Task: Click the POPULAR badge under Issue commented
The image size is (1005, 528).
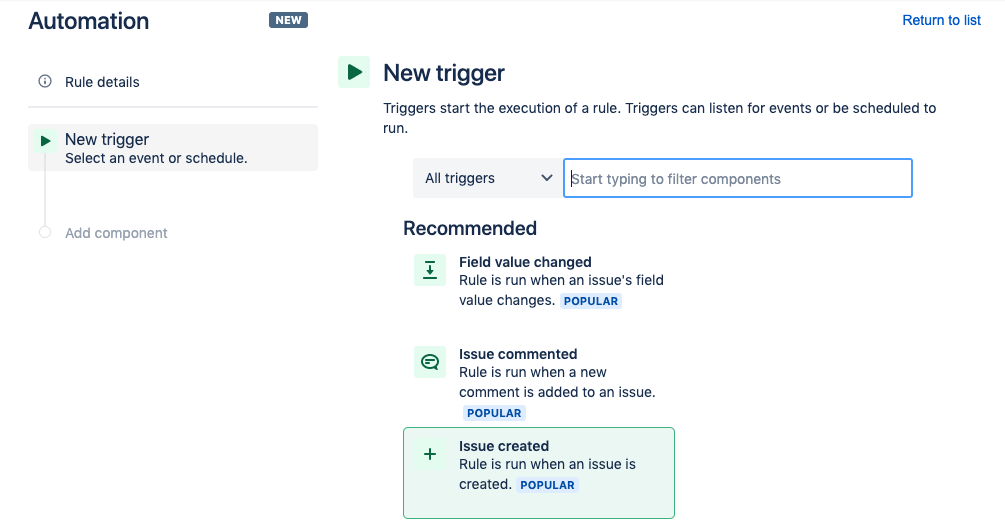Action: tap(494, 413)
